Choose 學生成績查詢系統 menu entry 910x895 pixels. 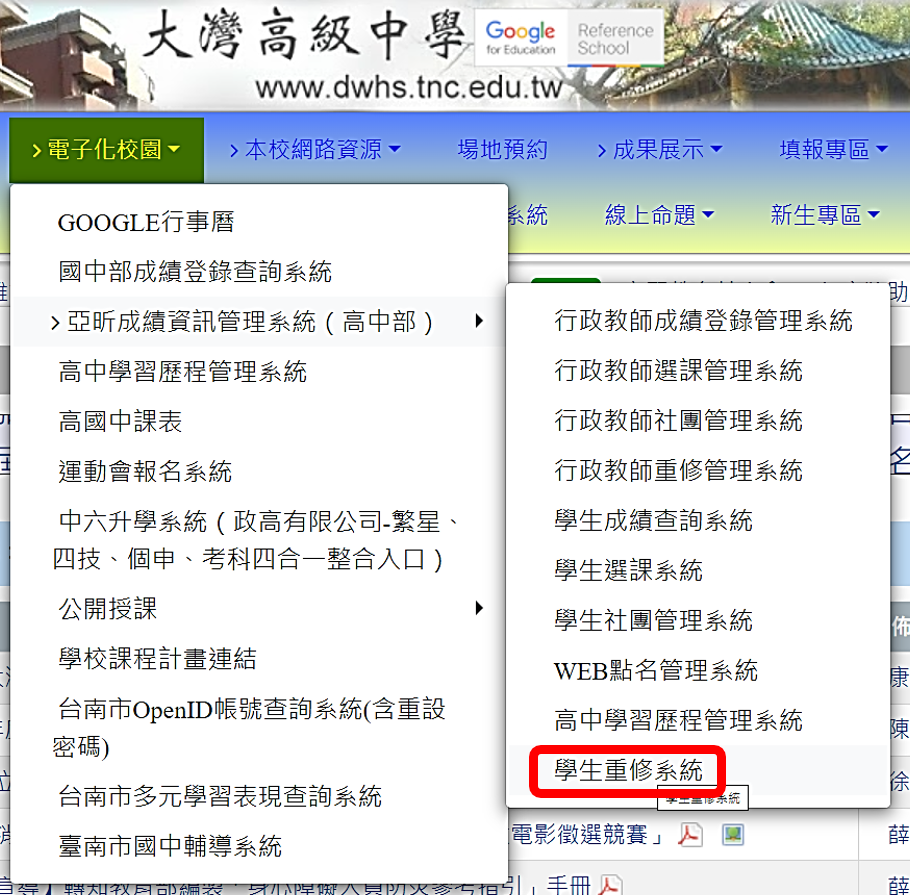[653, 521]
